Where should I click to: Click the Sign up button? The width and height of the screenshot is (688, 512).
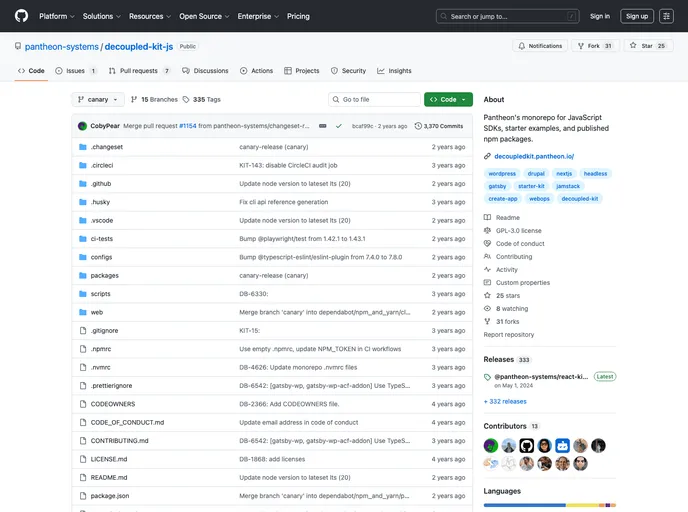636,16
